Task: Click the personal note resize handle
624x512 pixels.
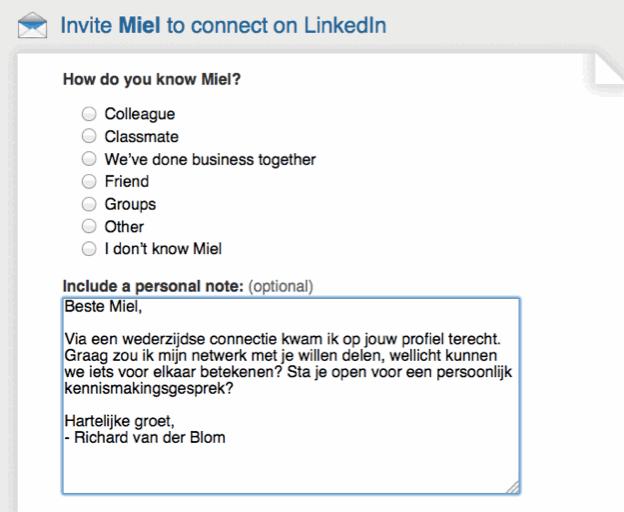Action: click(512, 487)
